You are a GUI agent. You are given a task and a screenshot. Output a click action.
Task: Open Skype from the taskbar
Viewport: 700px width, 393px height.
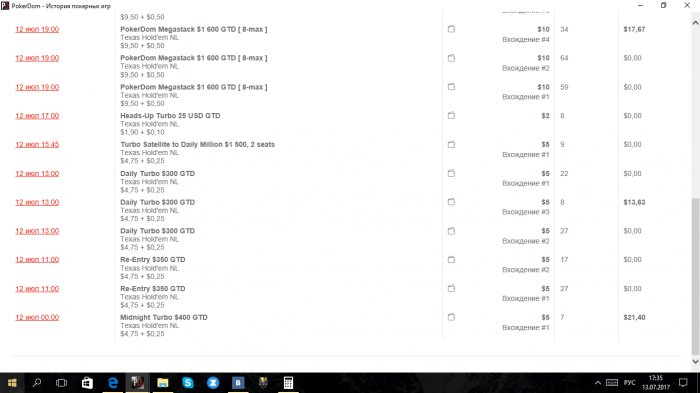[x=188, y=383]
